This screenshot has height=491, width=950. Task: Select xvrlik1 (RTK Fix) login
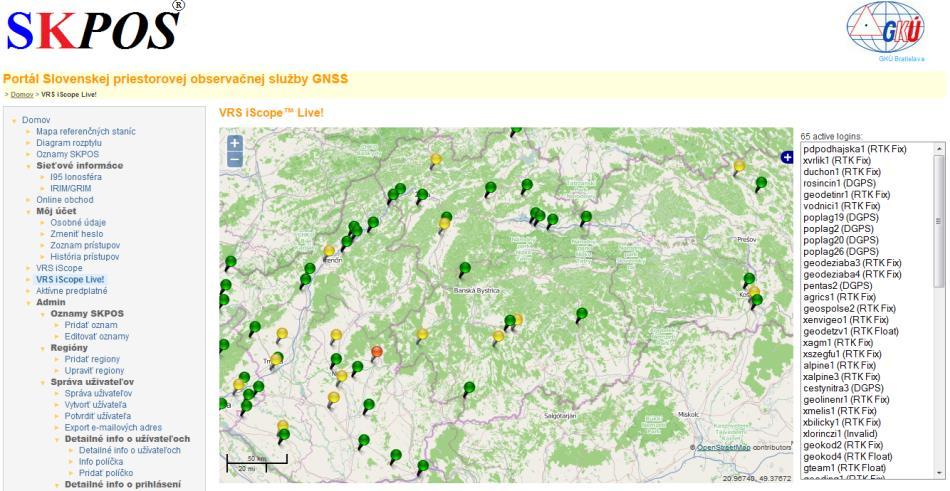pyautogui.click(x=837, y=161)
